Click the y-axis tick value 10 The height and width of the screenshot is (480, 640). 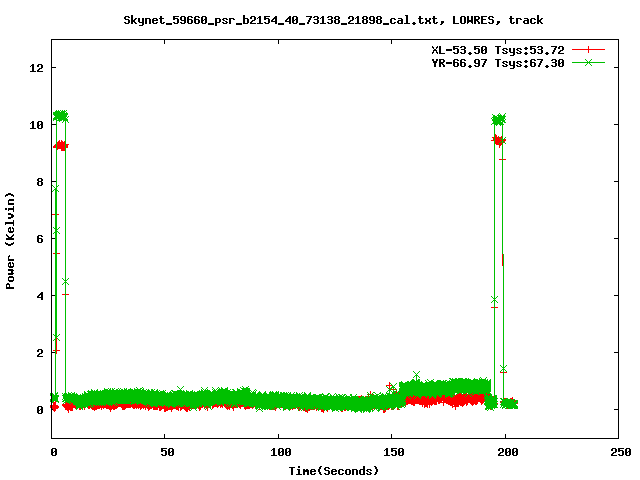pyautogui.click(x=36, y=125)
